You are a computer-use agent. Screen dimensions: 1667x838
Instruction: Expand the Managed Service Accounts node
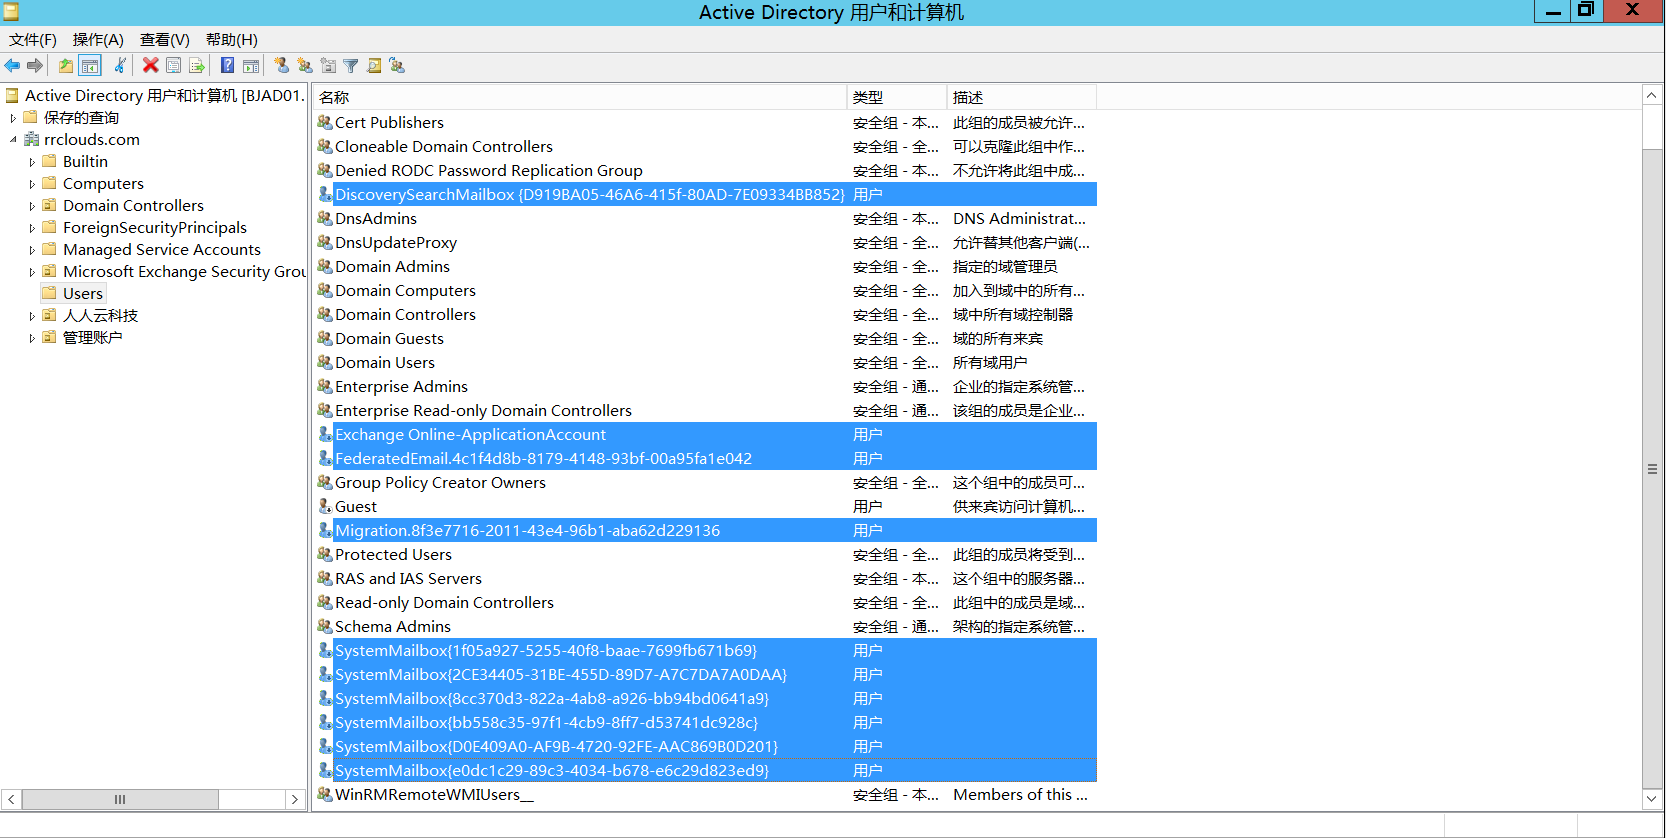(32, 250)
